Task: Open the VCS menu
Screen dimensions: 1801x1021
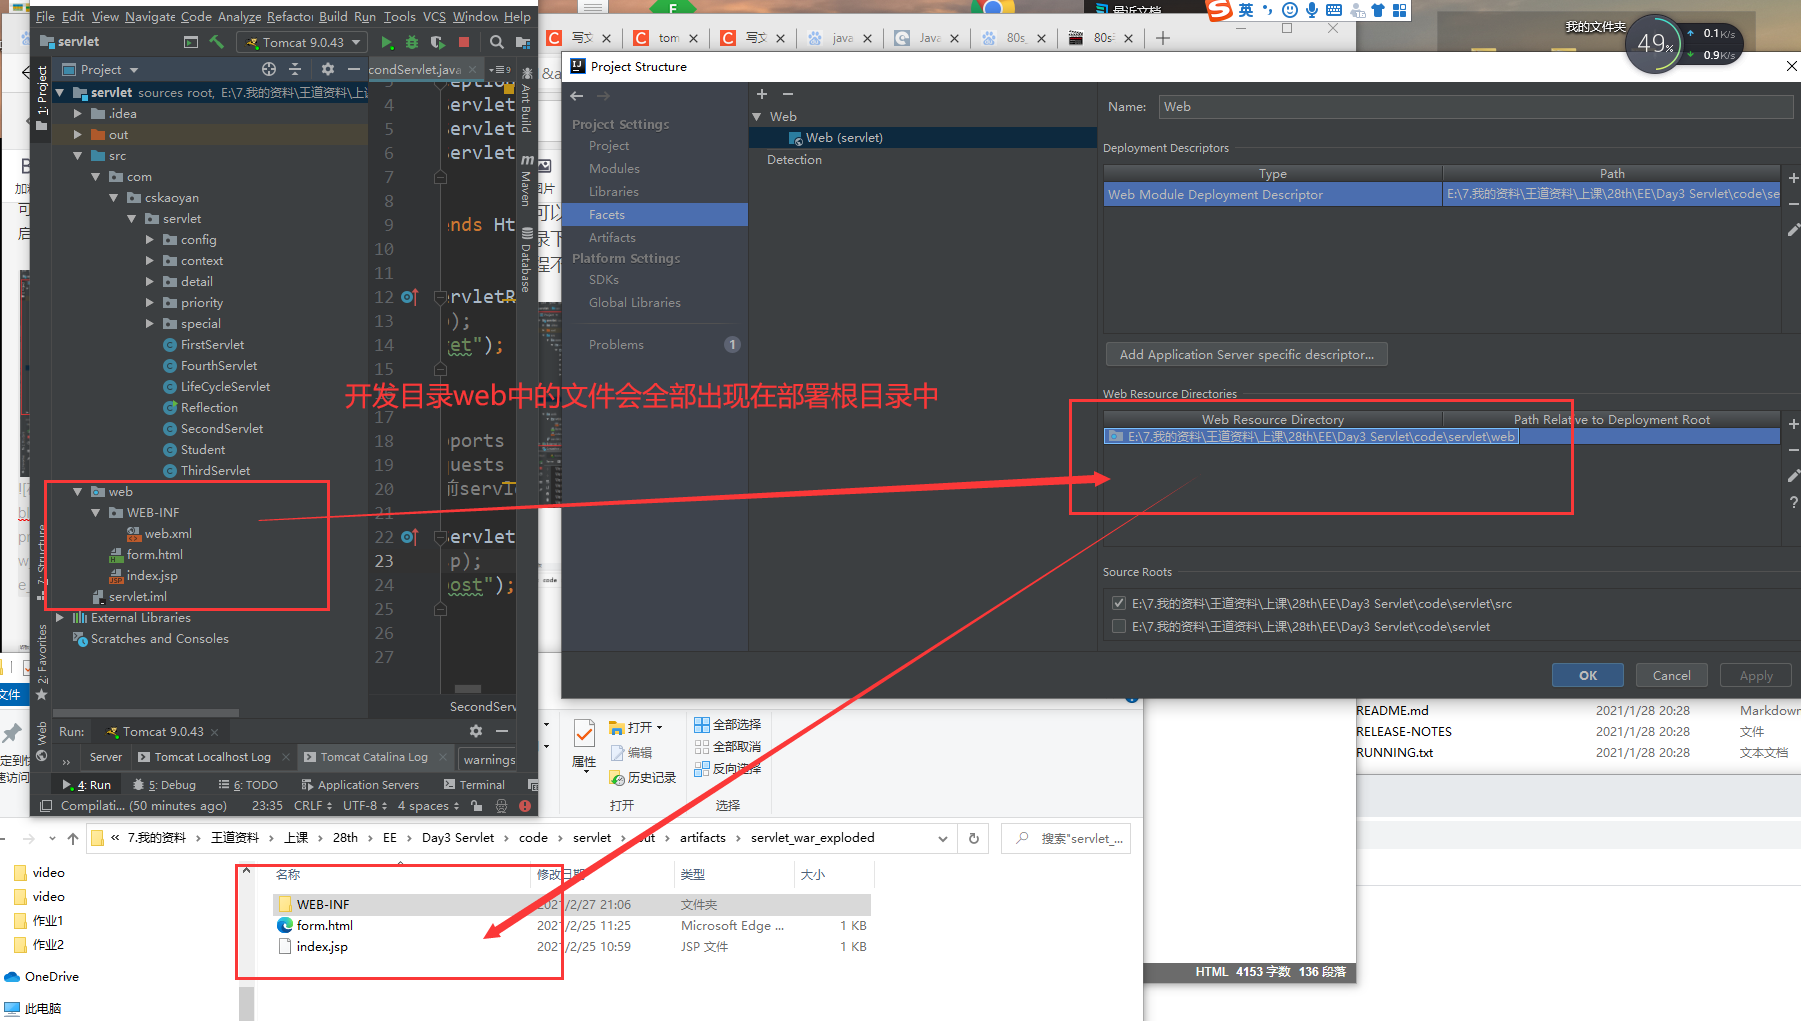Action: click(x=434, y=16)
